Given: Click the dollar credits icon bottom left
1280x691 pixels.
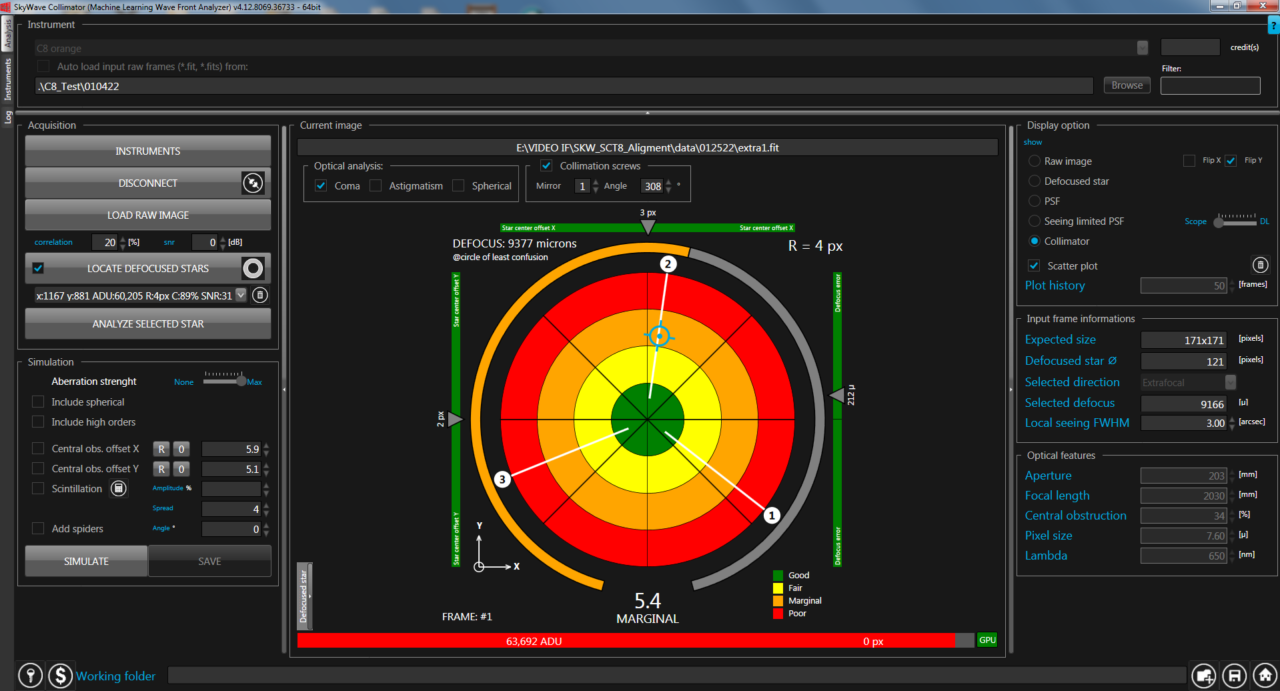Looking at the screenshot, I should [59, 675].
